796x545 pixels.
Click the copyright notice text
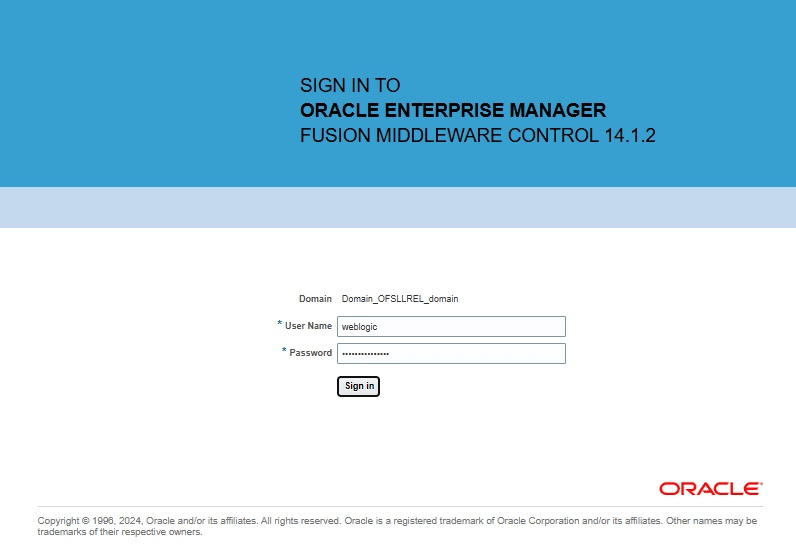[x=397, y=526]
